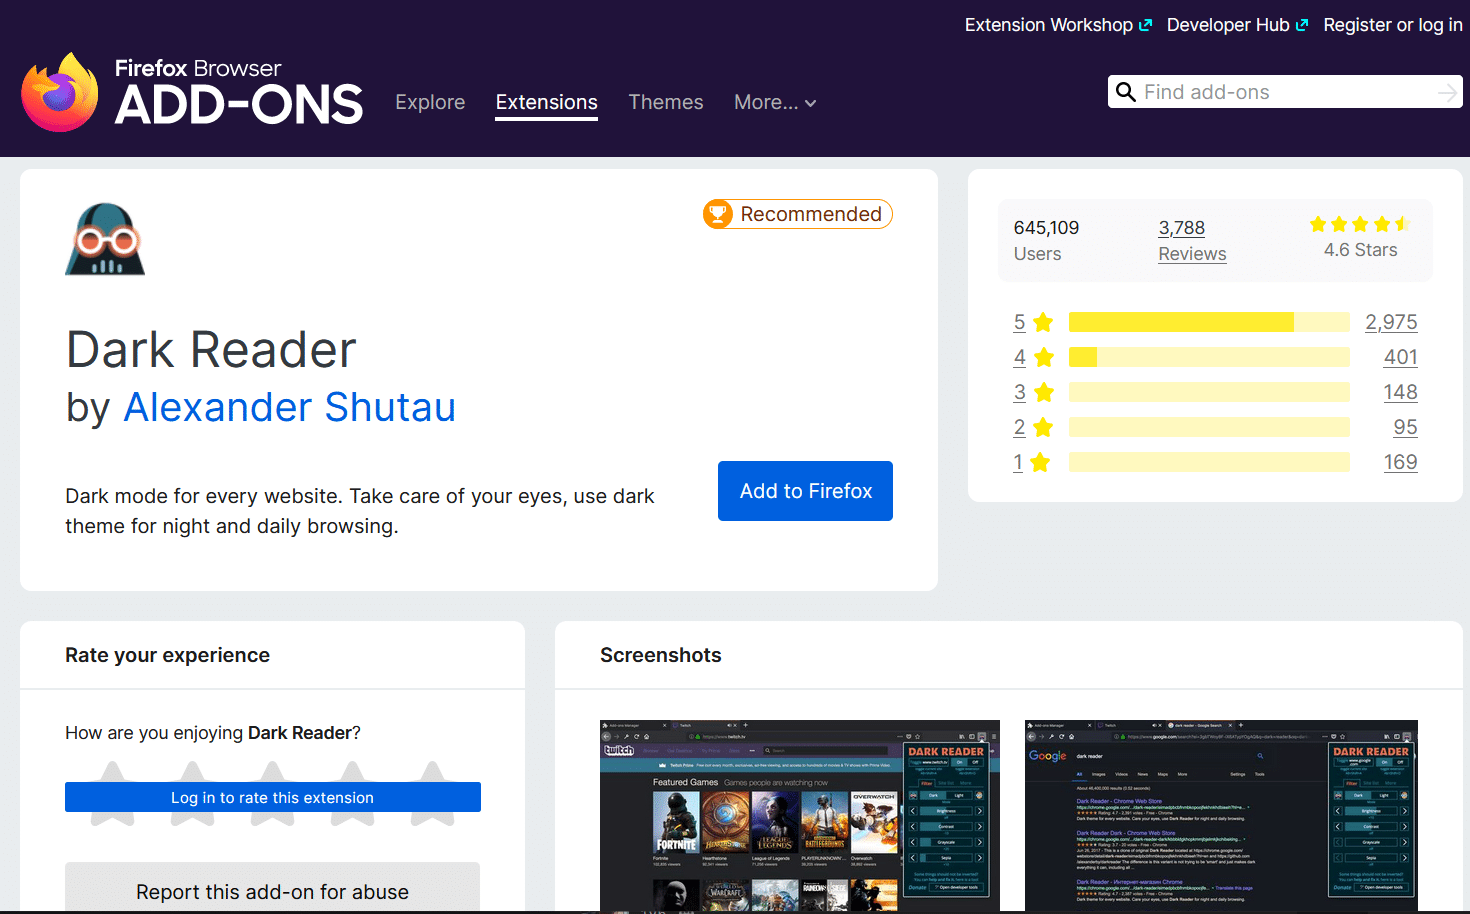Screen dimensions: 1470x914
Task: Switch to the Themes tab
Action: (x=665, y=102)
